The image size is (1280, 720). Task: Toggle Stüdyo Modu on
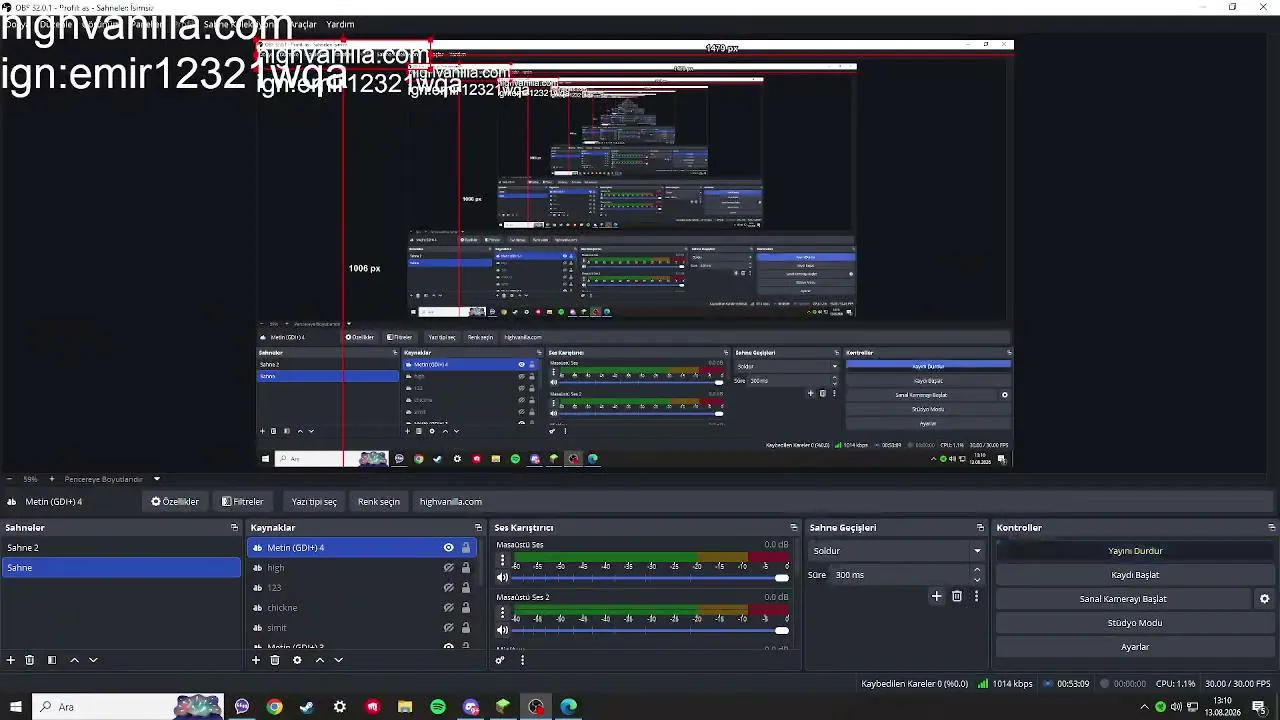[1135, 623]
